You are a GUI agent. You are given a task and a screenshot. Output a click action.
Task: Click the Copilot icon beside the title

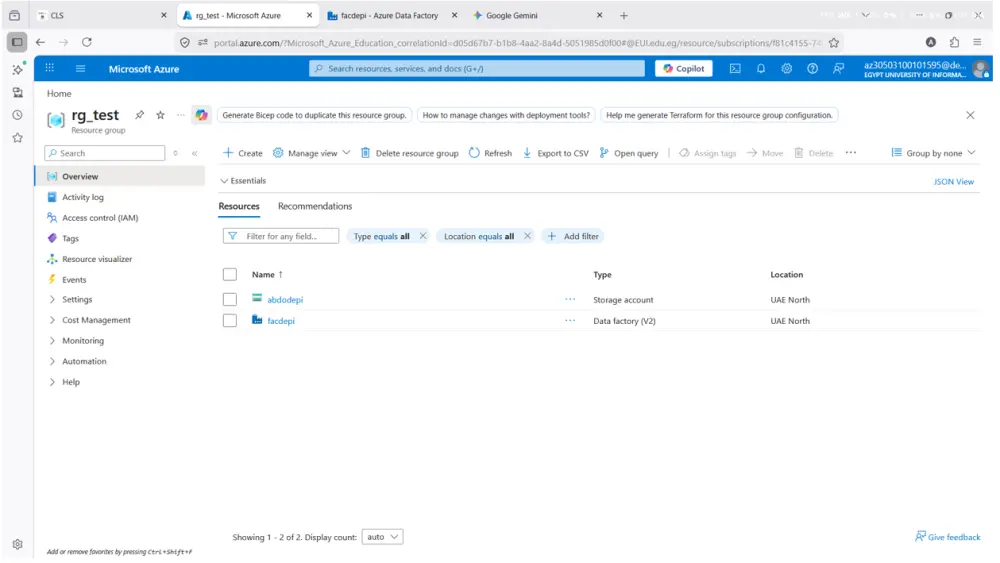point(202,115)
